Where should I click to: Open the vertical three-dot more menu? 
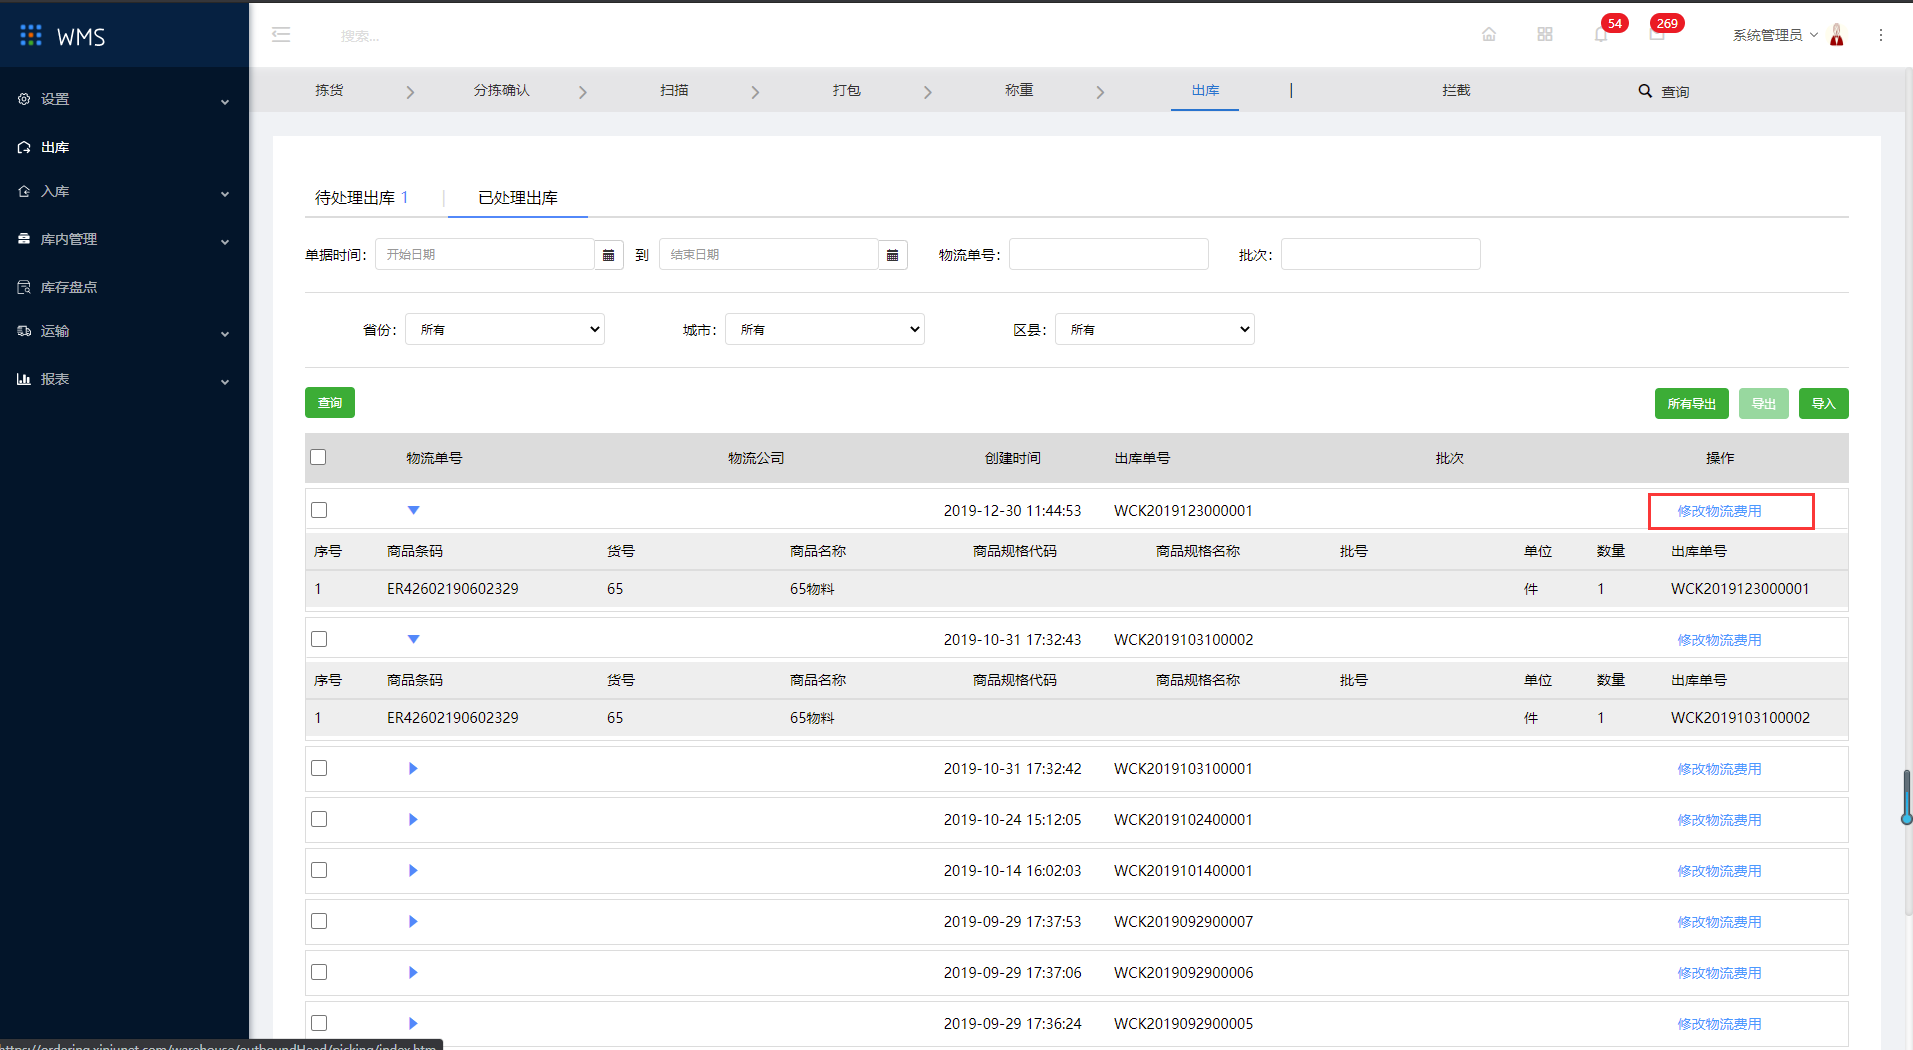pos(1881,35)
